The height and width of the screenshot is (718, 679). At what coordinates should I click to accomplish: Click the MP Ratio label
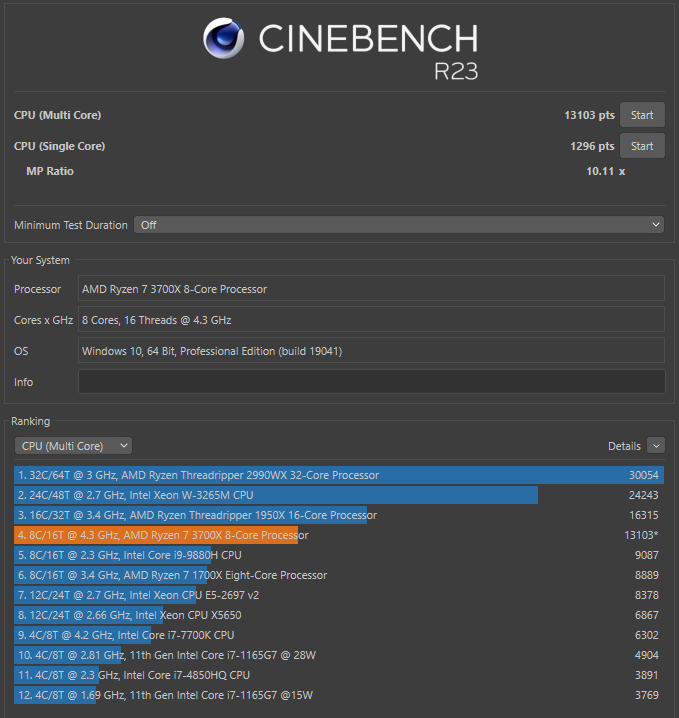(x=50, y=171)
